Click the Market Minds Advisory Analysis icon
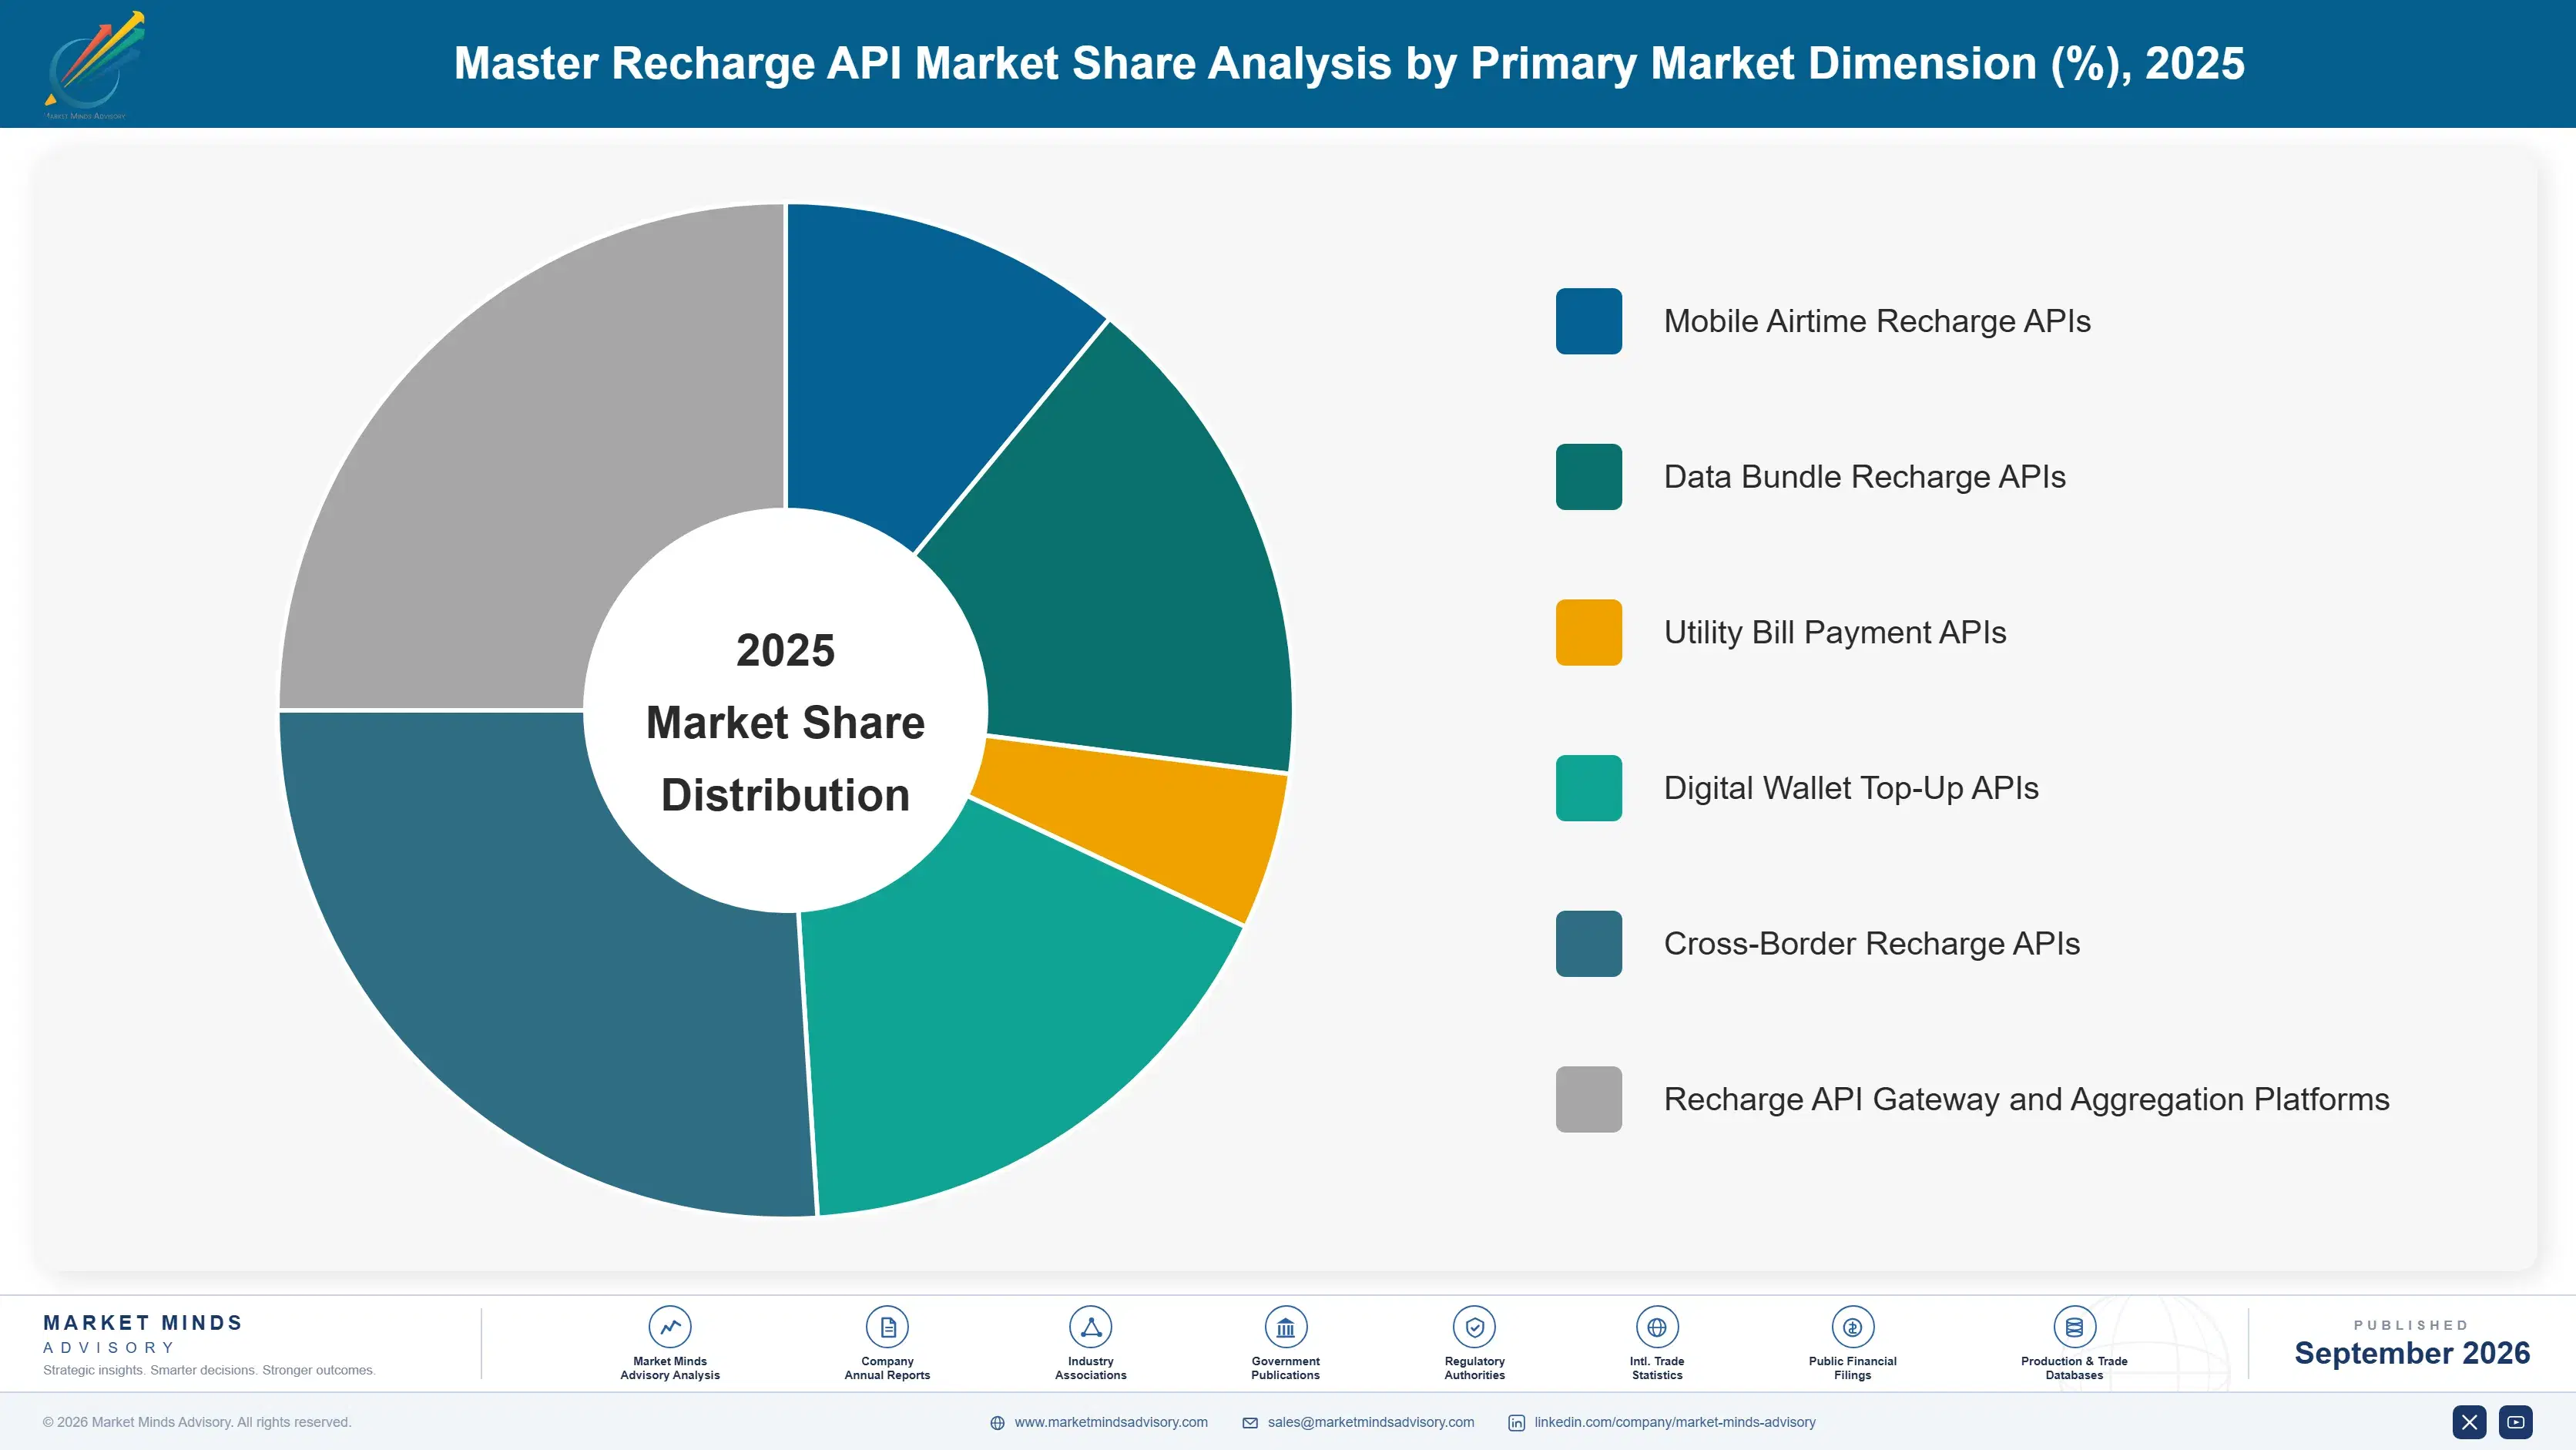The height and width of the screenshot is (1450, 2576). point(670,1327)
